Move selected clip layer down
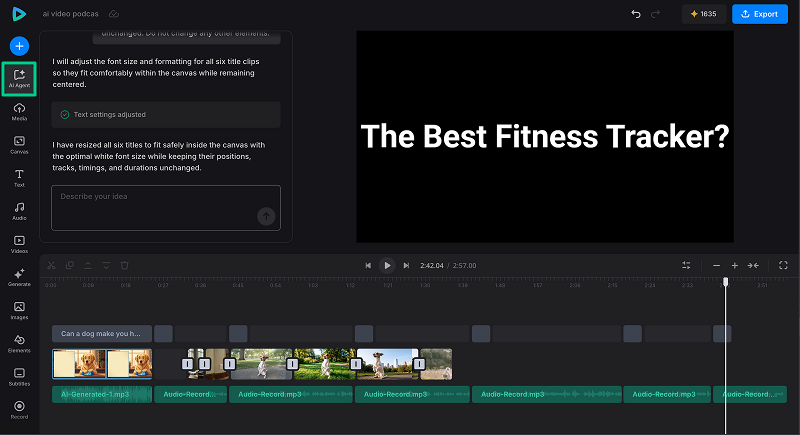The image size is (800, 435). (106, 265)
